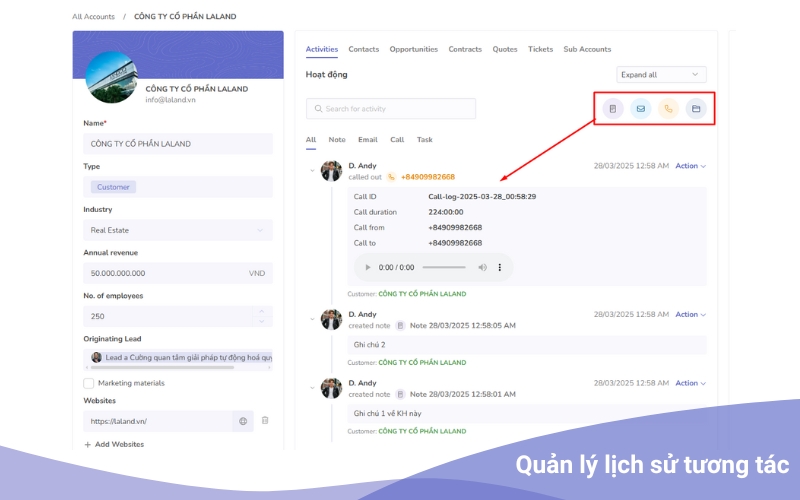This screenshot has width=800, height=500.
Task: Open Action dropdown for Ghi chú 2 note
Action: 690,314
